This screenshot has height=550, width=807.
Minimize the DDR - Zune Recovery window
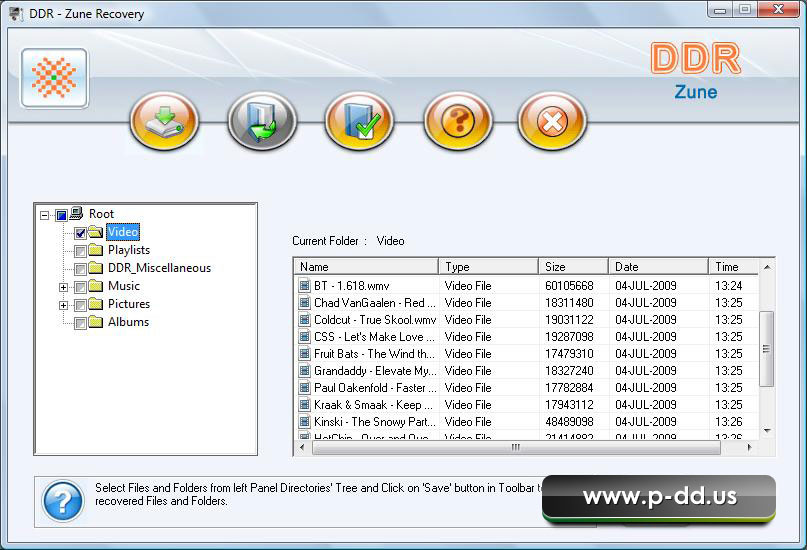coord(721,10)
